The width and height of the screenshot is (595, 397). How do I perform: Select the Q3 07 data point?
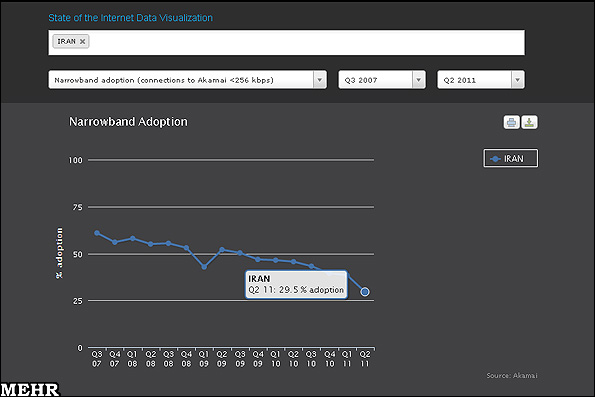click(x=97, y=233)
